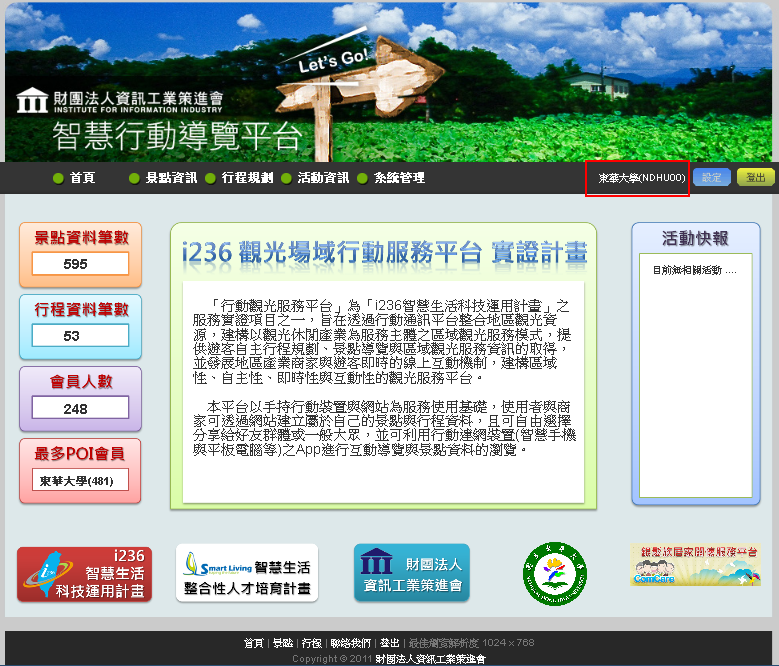Click the 景點資料筆數 value 595
This screenshot has width=779, height=666.
(x=80, y=264)
